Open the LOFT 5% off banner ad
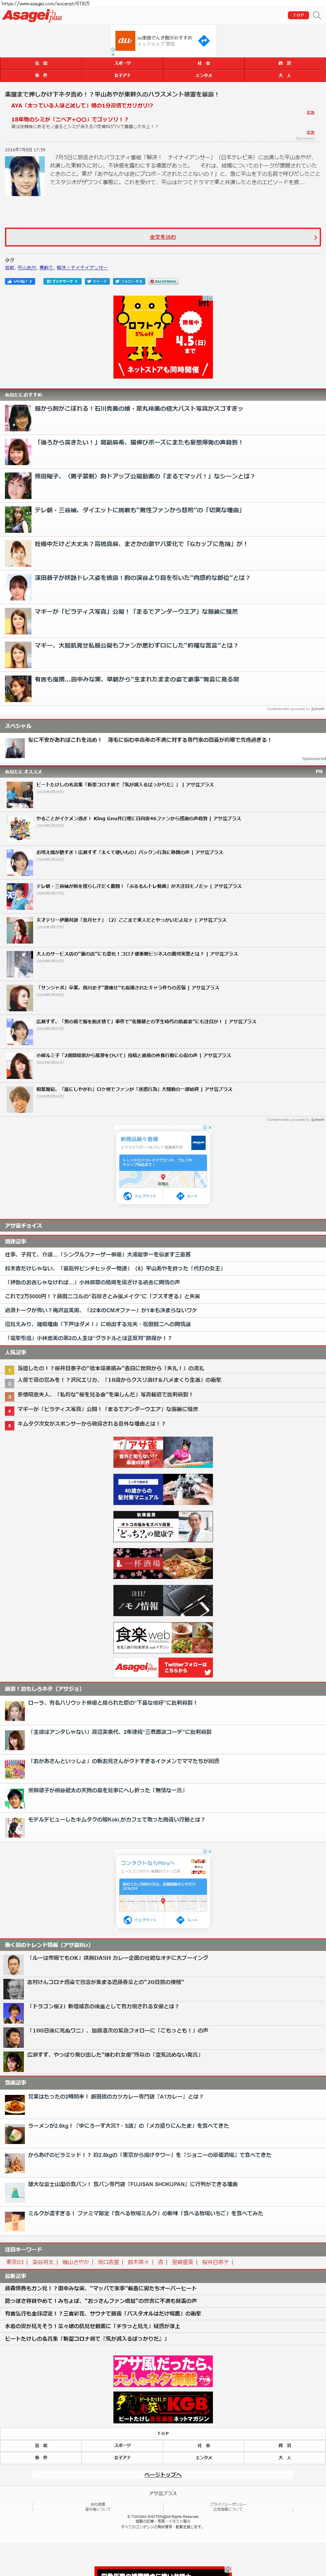 [x=163, y=336]
